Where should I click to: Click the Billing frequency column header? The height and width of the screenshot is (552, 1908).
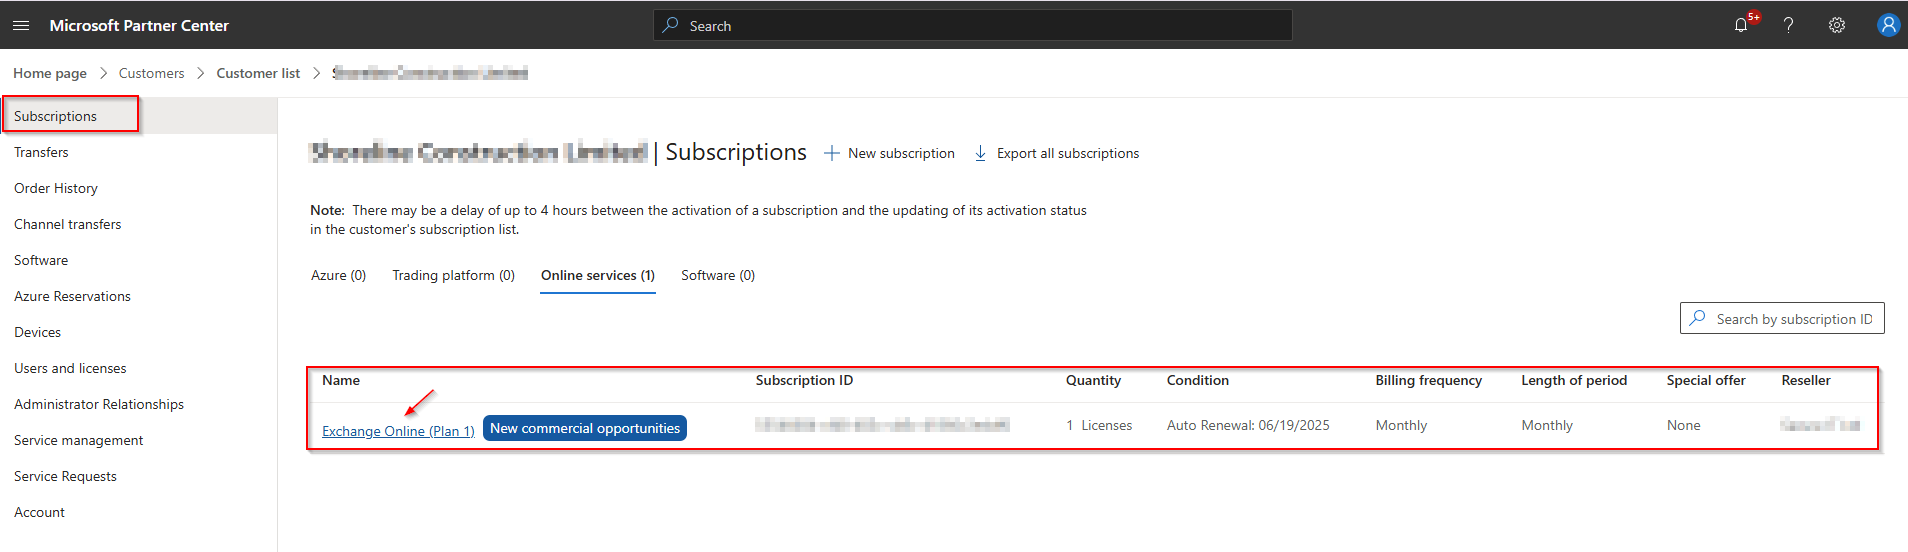click(1429, 380)
